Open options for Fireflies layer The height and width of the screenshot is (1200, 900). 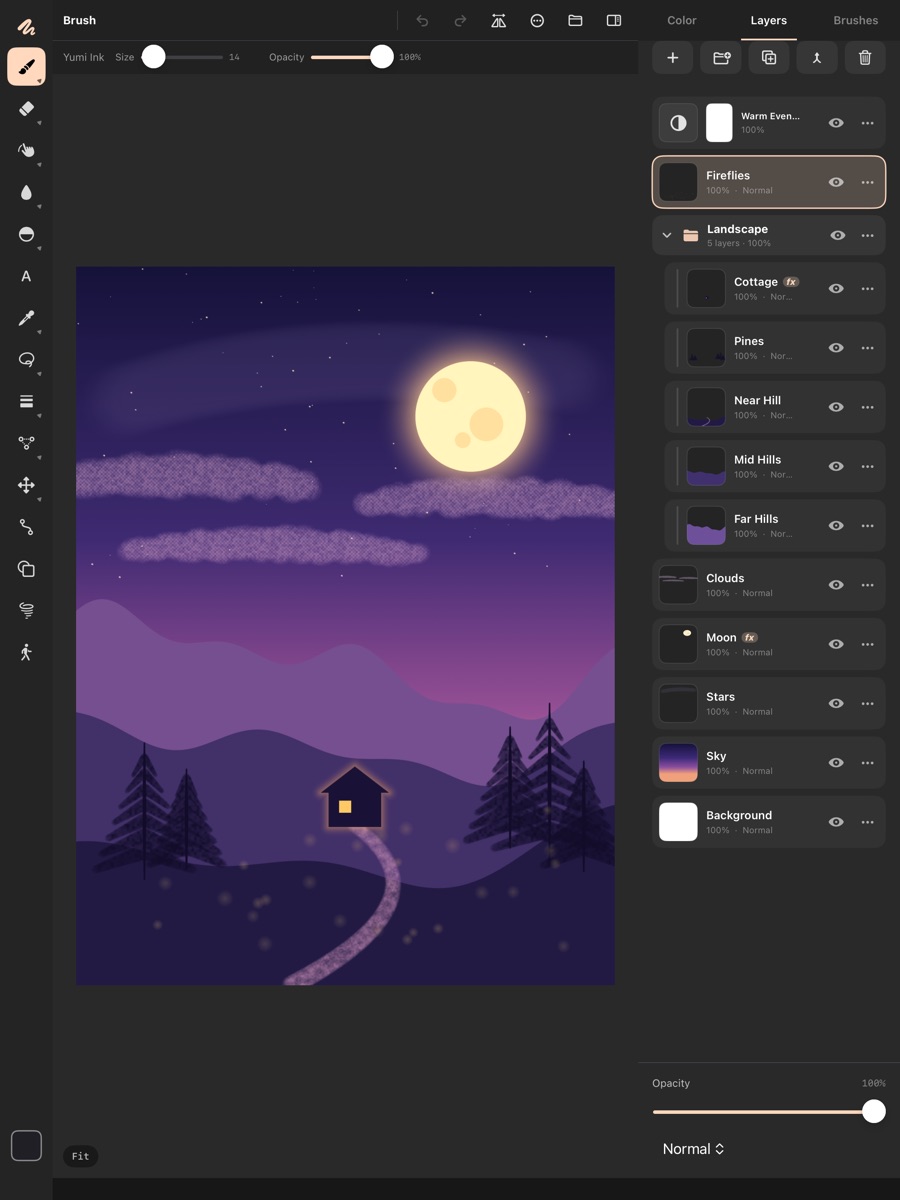[x=867, y=182]
